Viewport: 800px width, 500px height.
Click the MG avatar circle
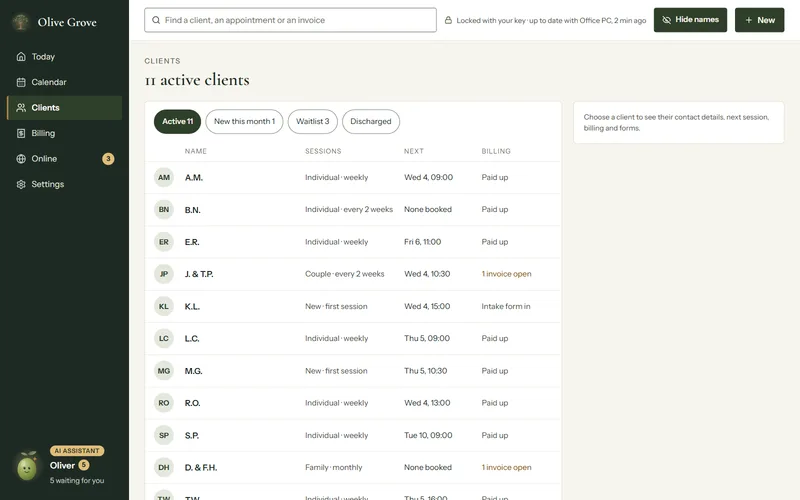[164, 371]
